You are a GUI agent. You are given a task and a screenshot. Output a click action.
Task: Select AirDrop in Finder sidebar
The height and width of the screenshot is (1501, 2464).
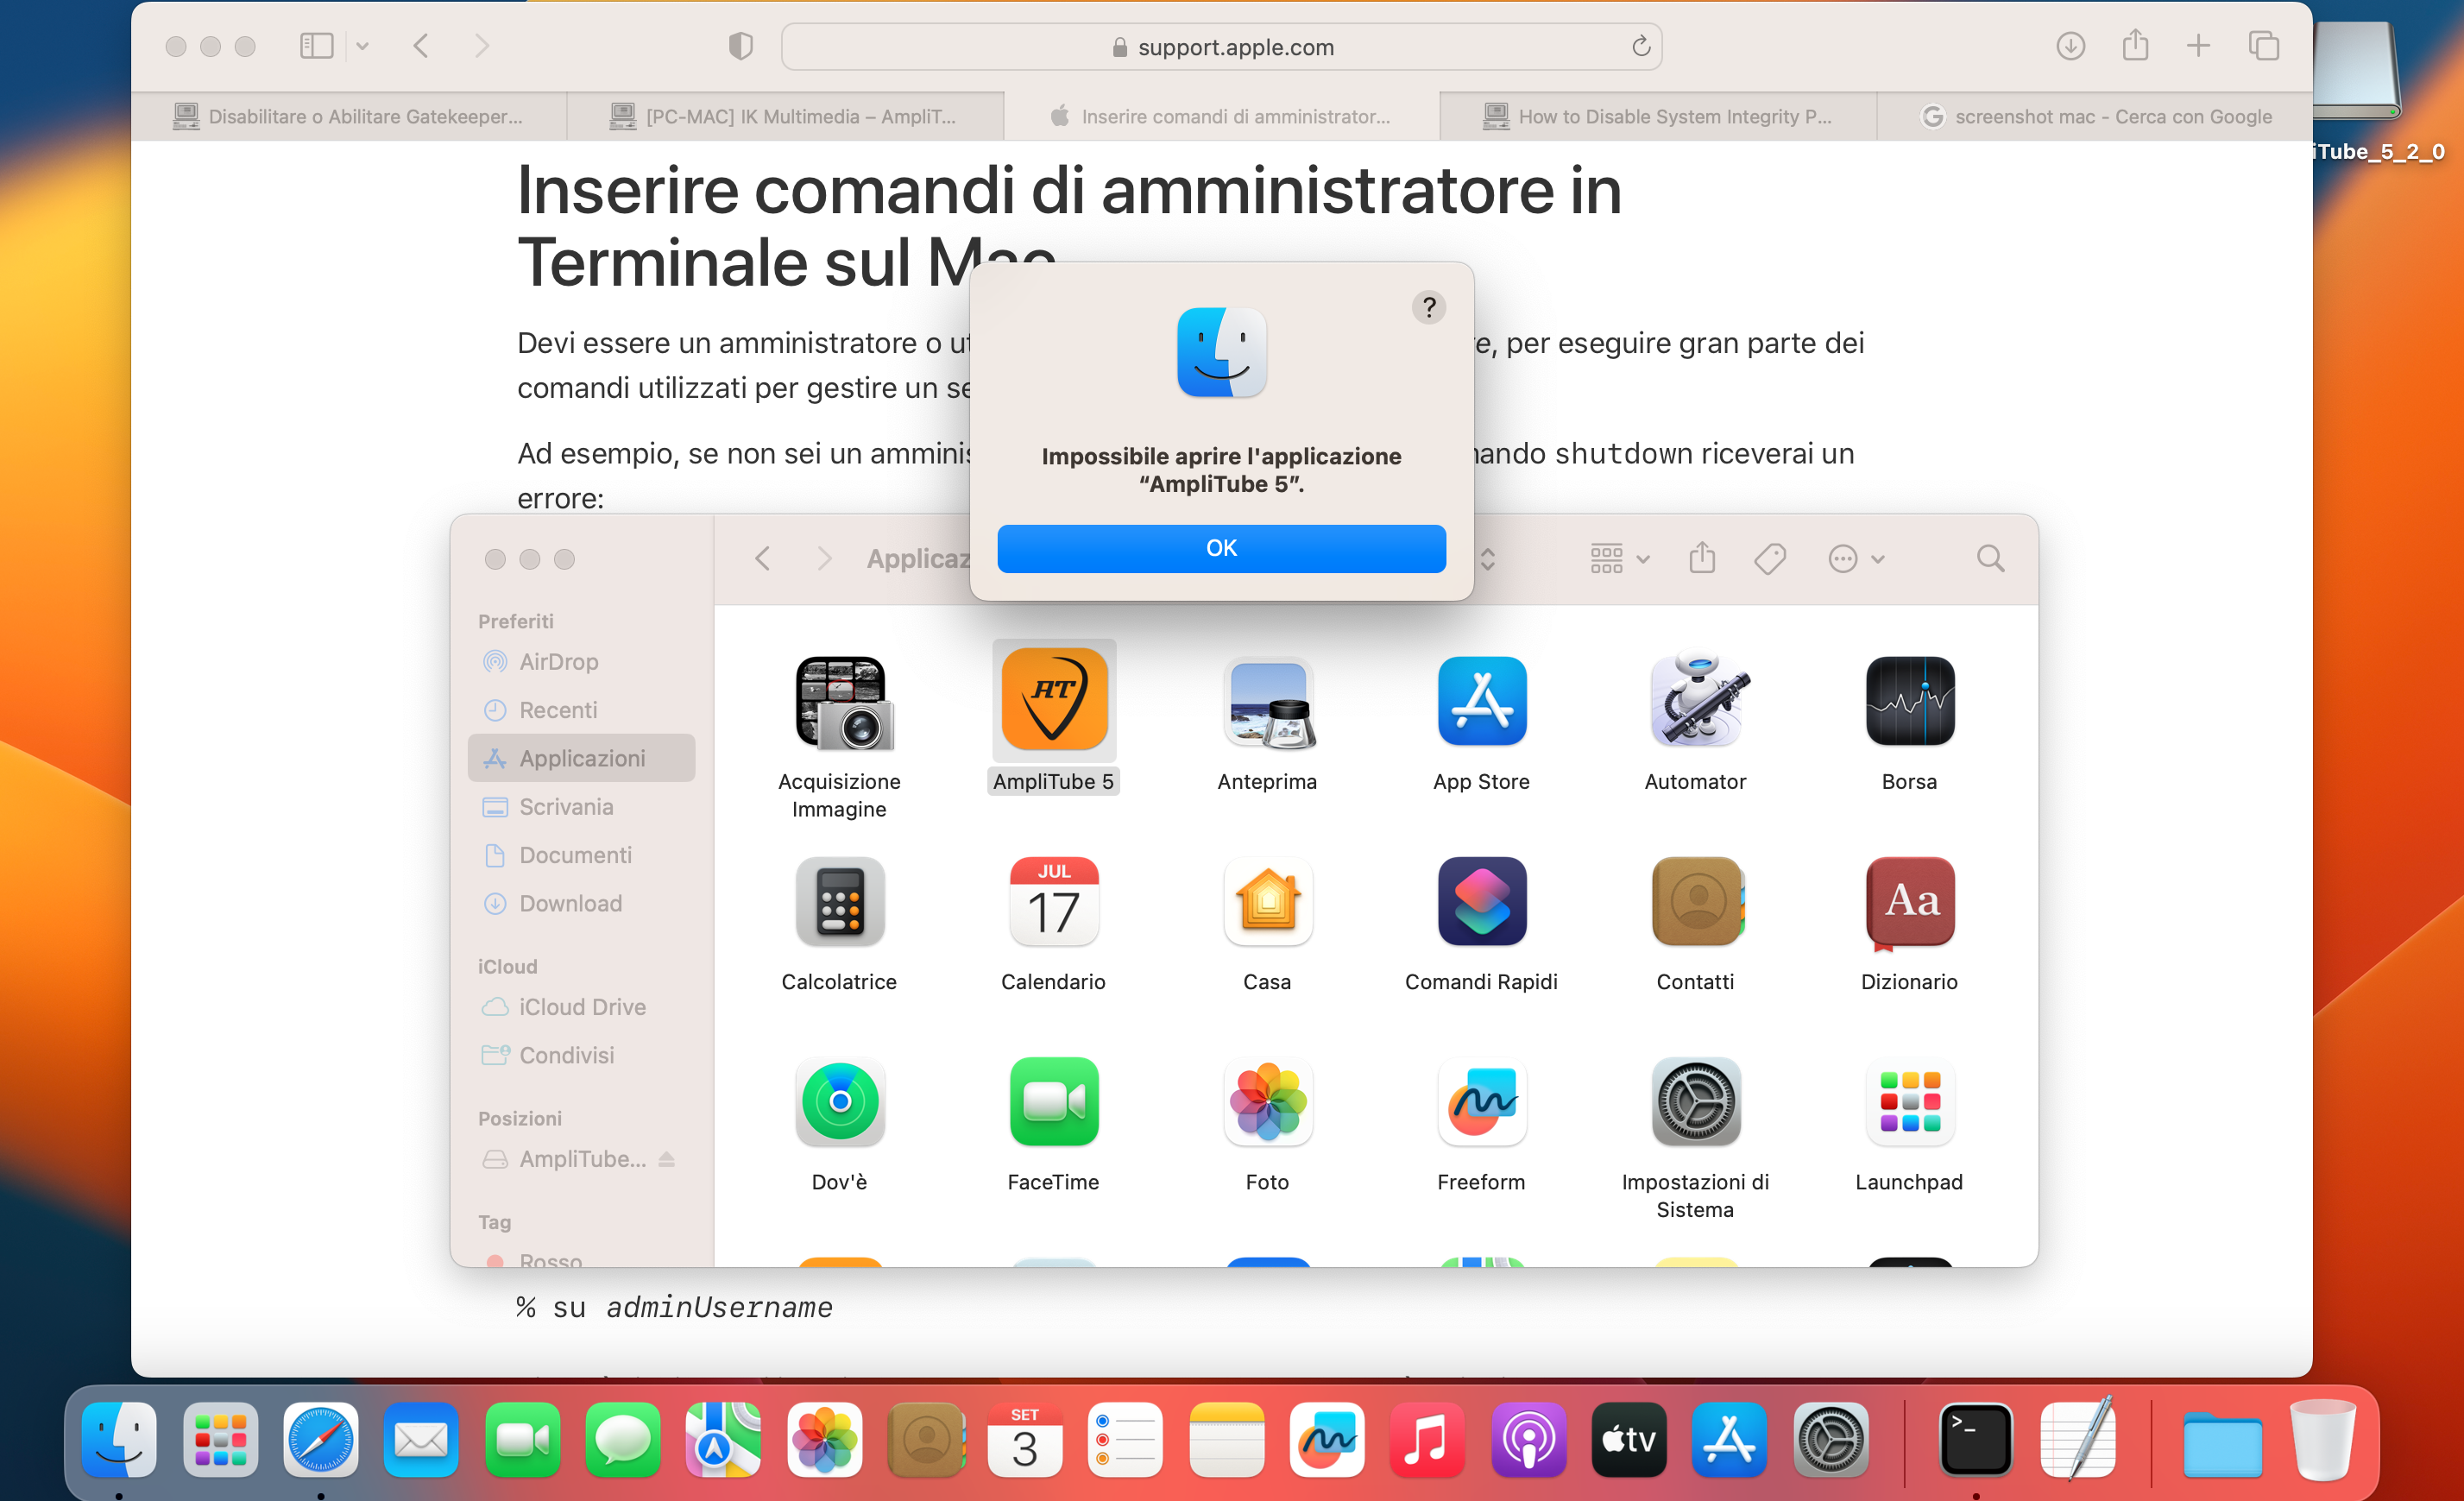coord(581,661)
